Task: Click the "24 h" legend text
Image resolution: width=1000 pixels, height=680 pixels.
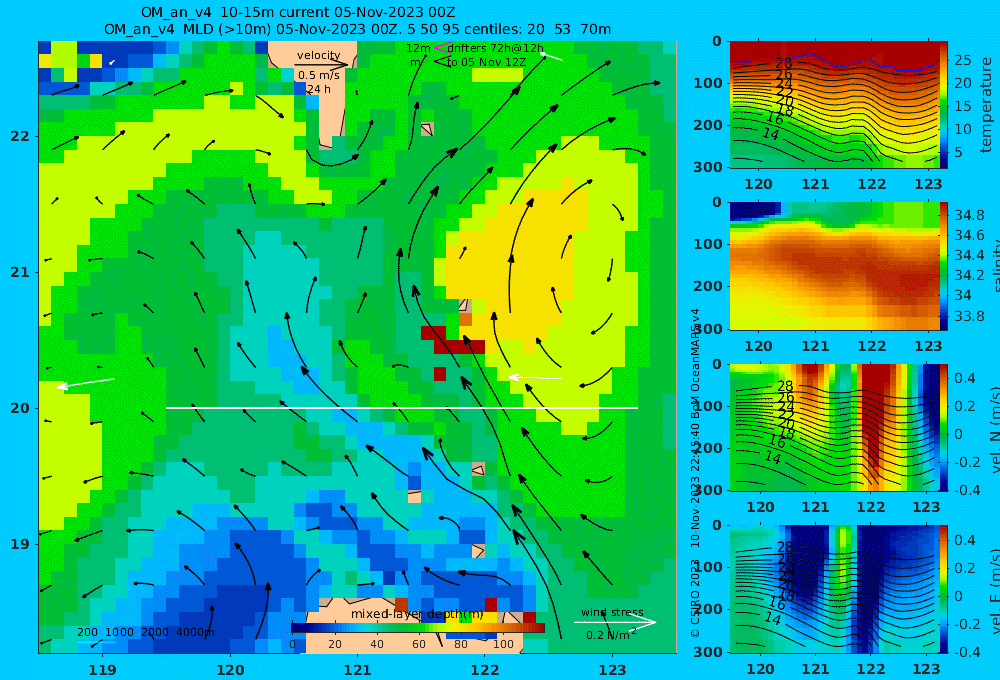Action: 318,89
